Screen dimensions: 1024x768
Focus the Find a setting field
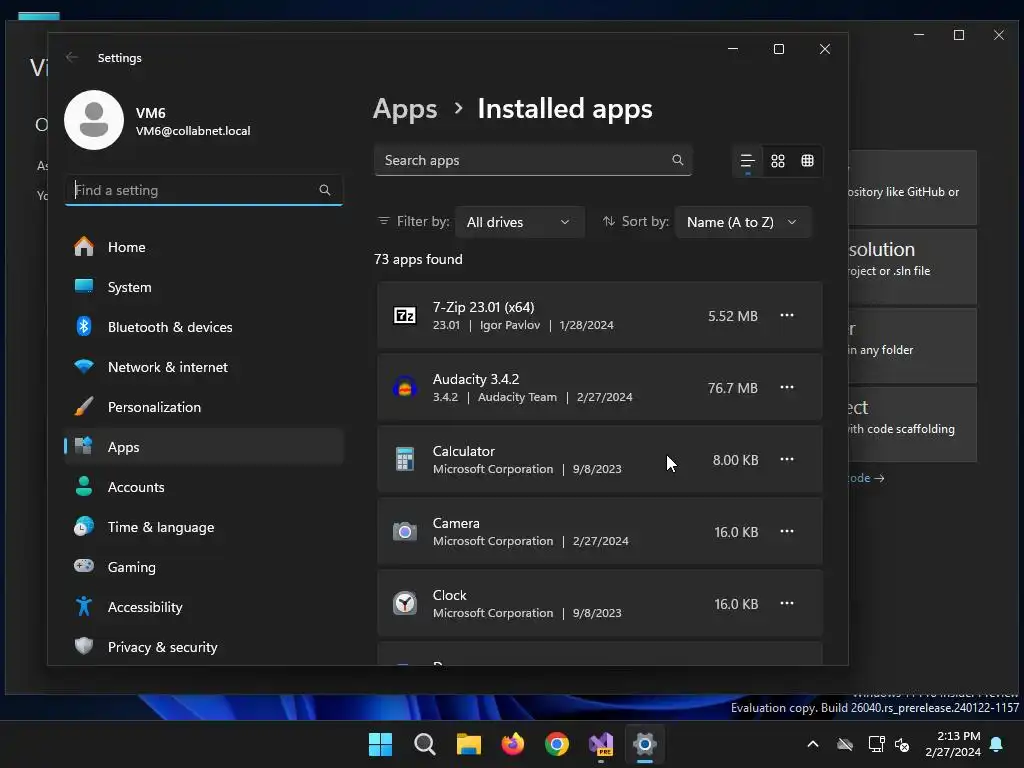click(x=204, y=190)
